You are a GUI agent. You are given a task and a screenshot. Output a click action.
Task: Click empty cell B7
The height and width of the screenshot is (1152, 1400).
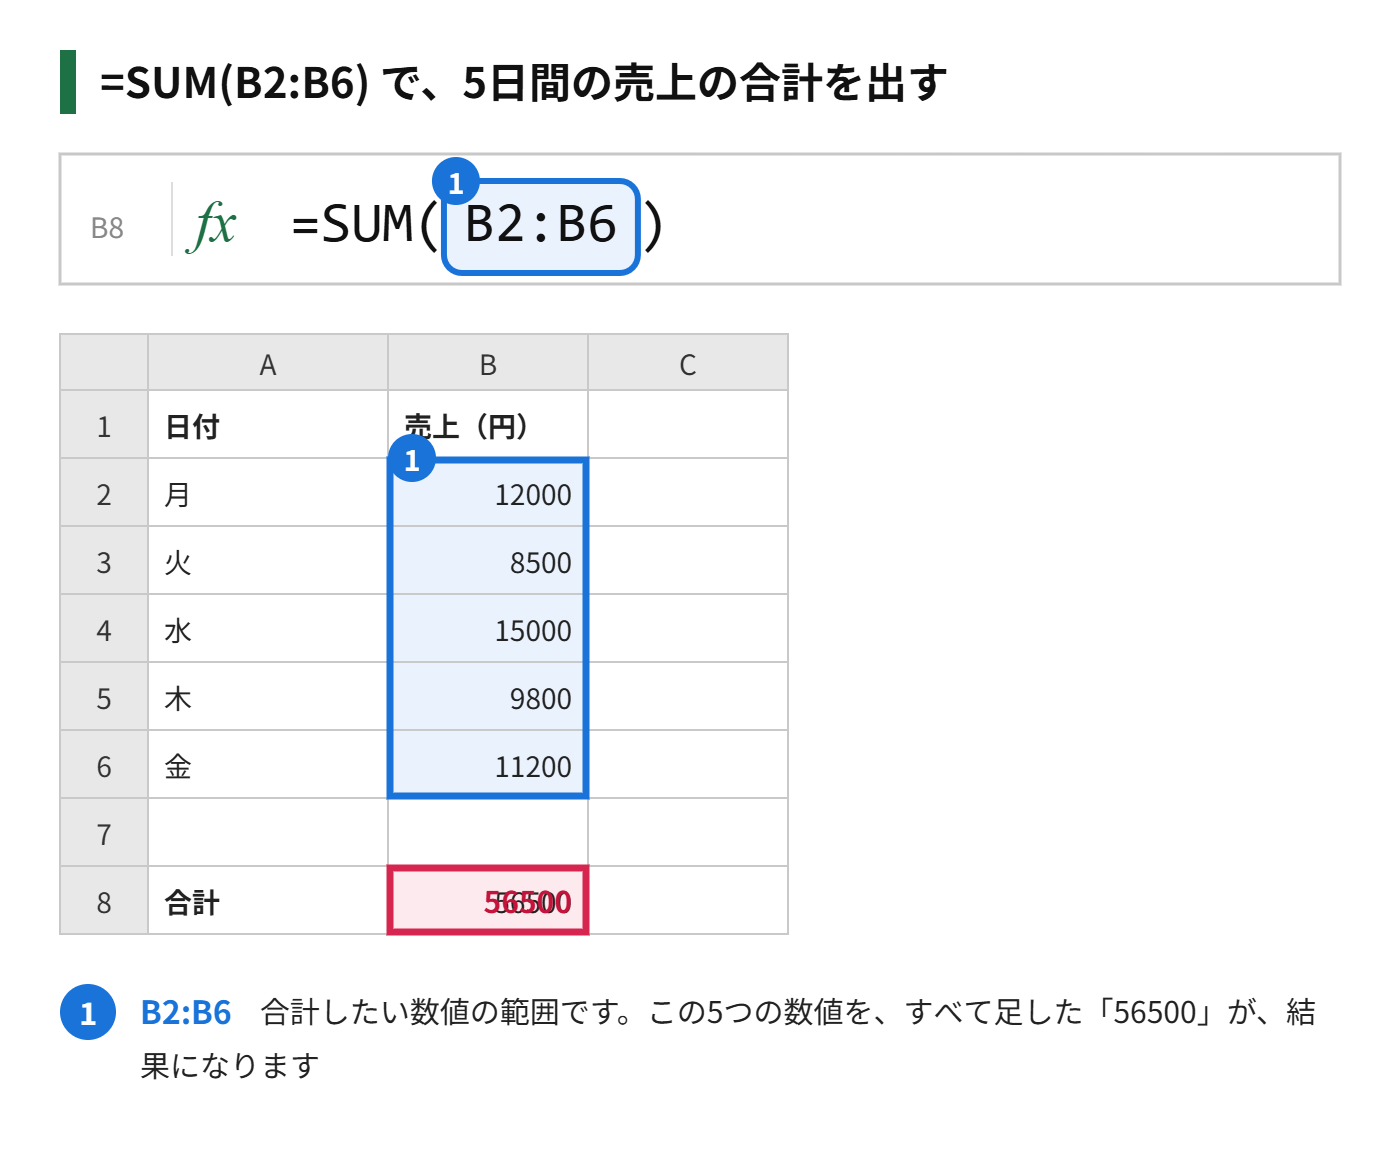pos(488,833)
